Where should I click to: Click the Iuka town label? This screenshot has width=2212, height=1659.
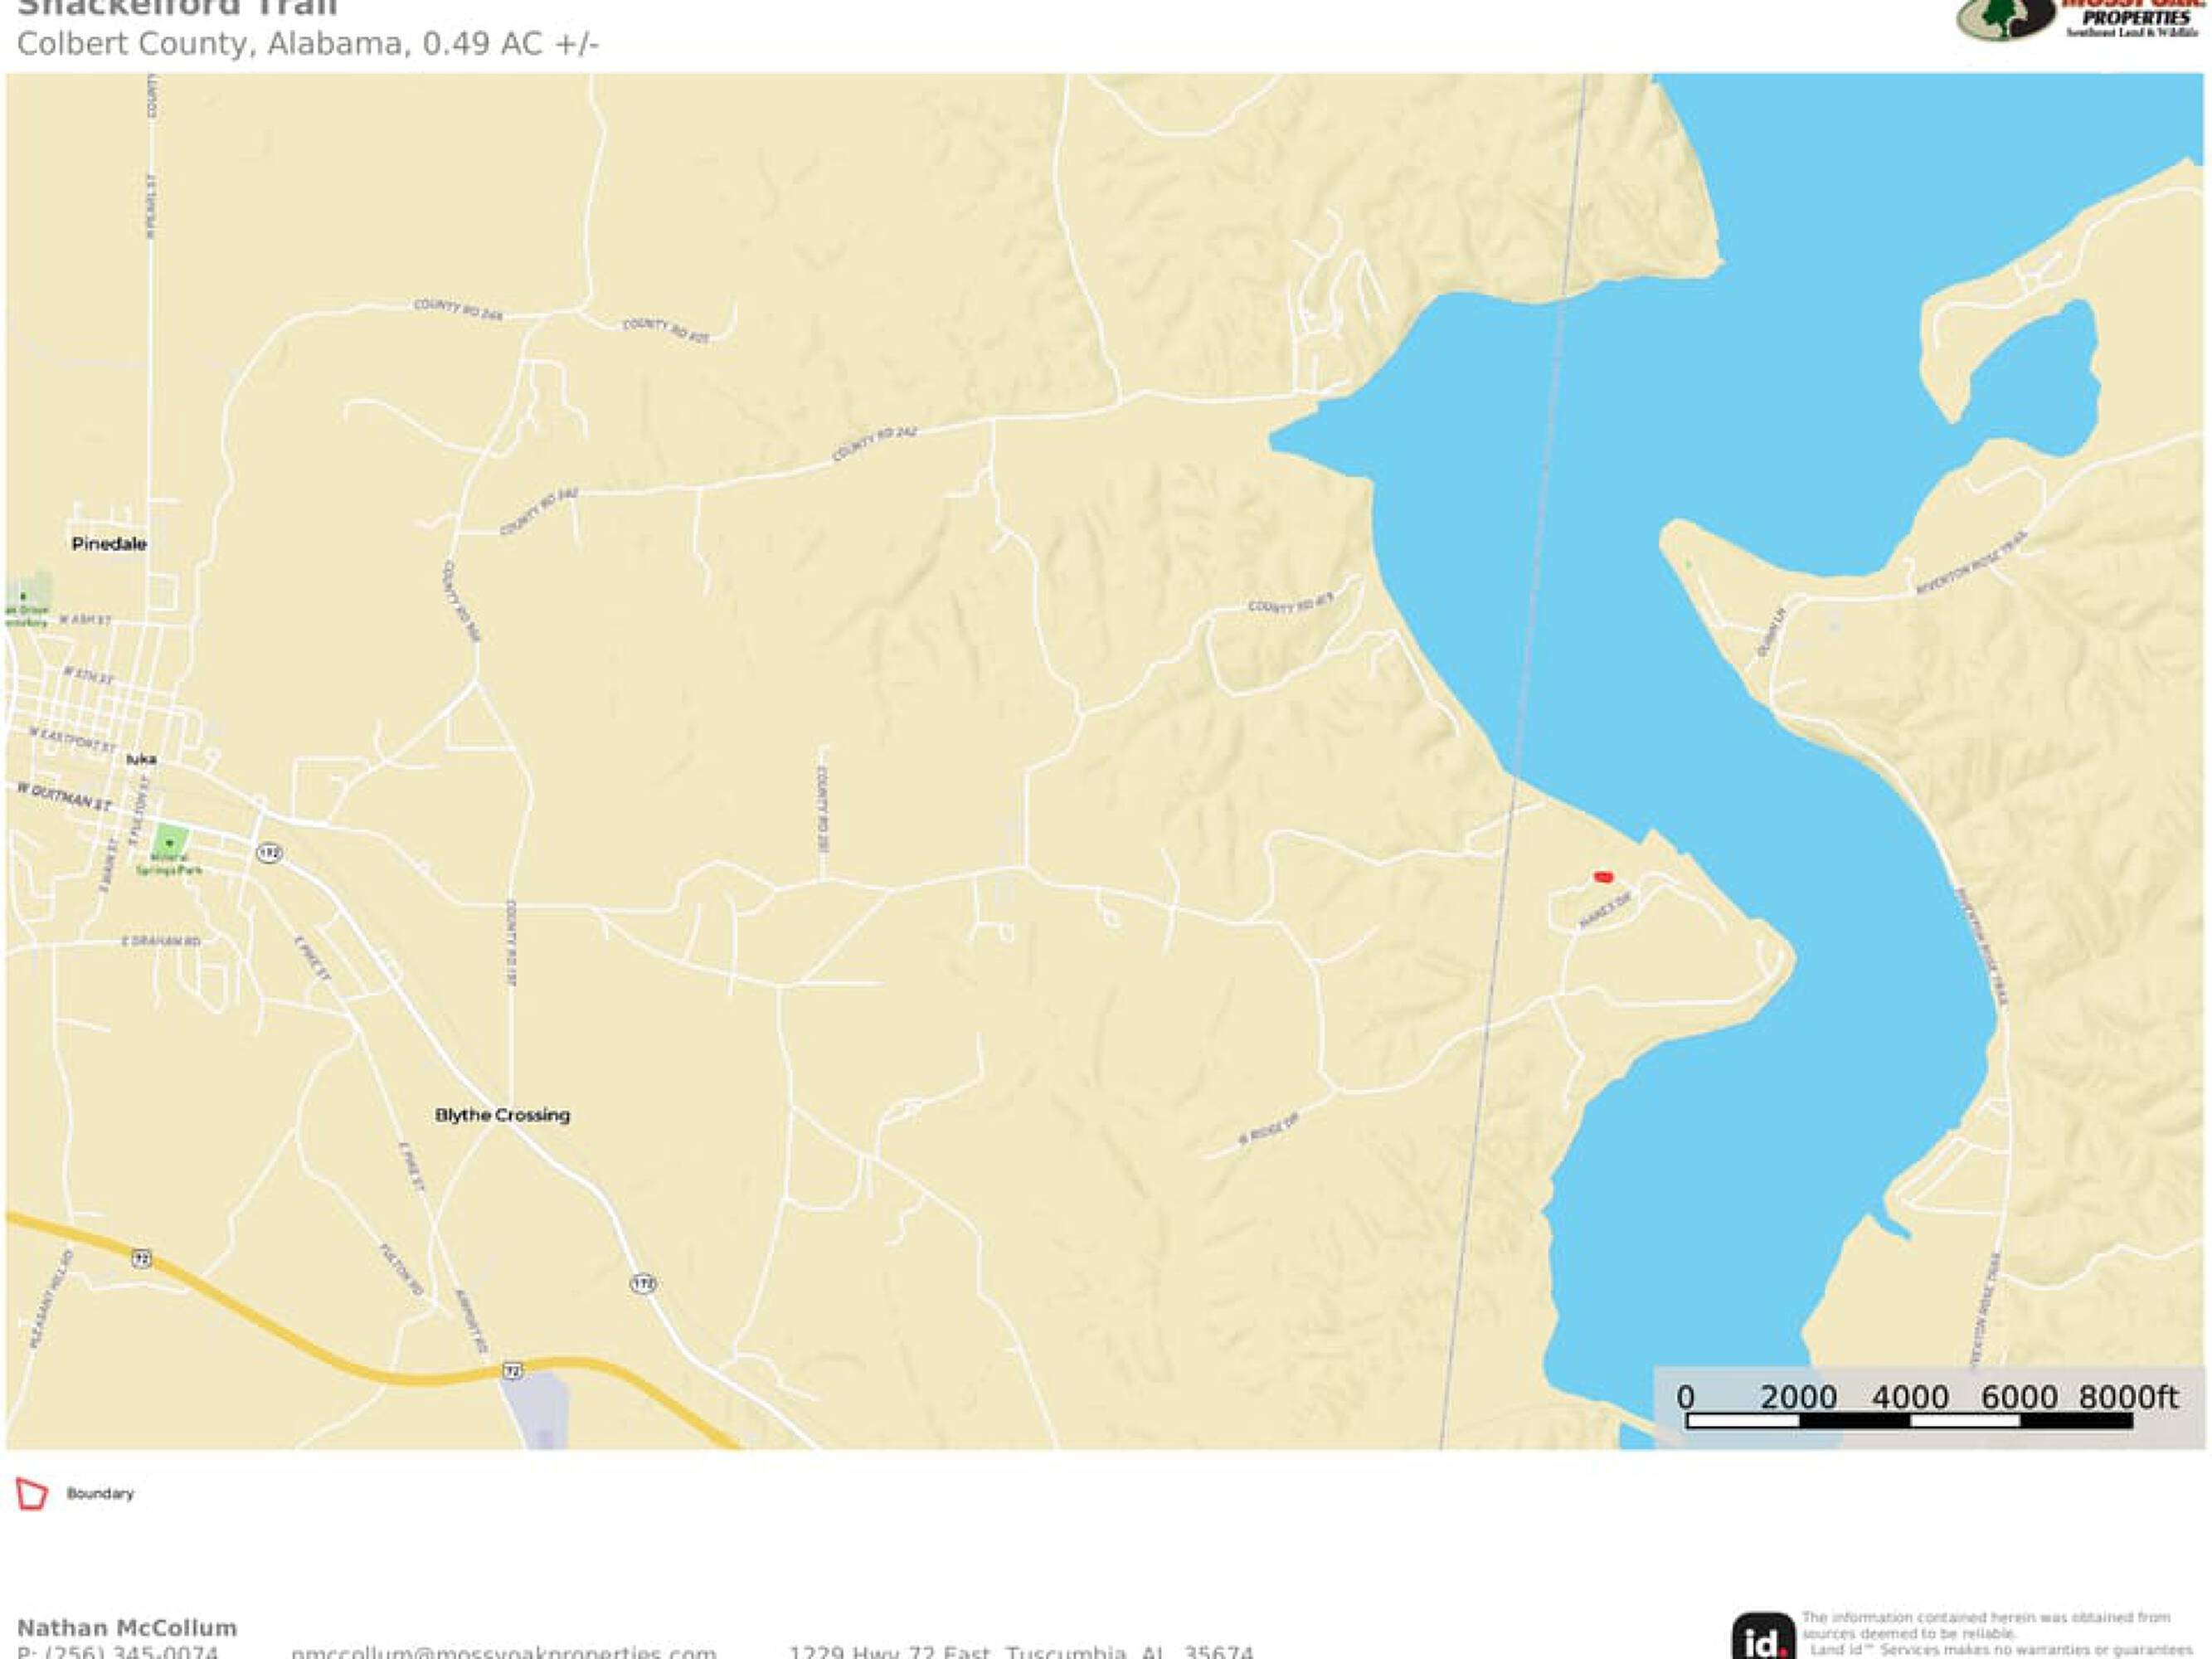141,759
